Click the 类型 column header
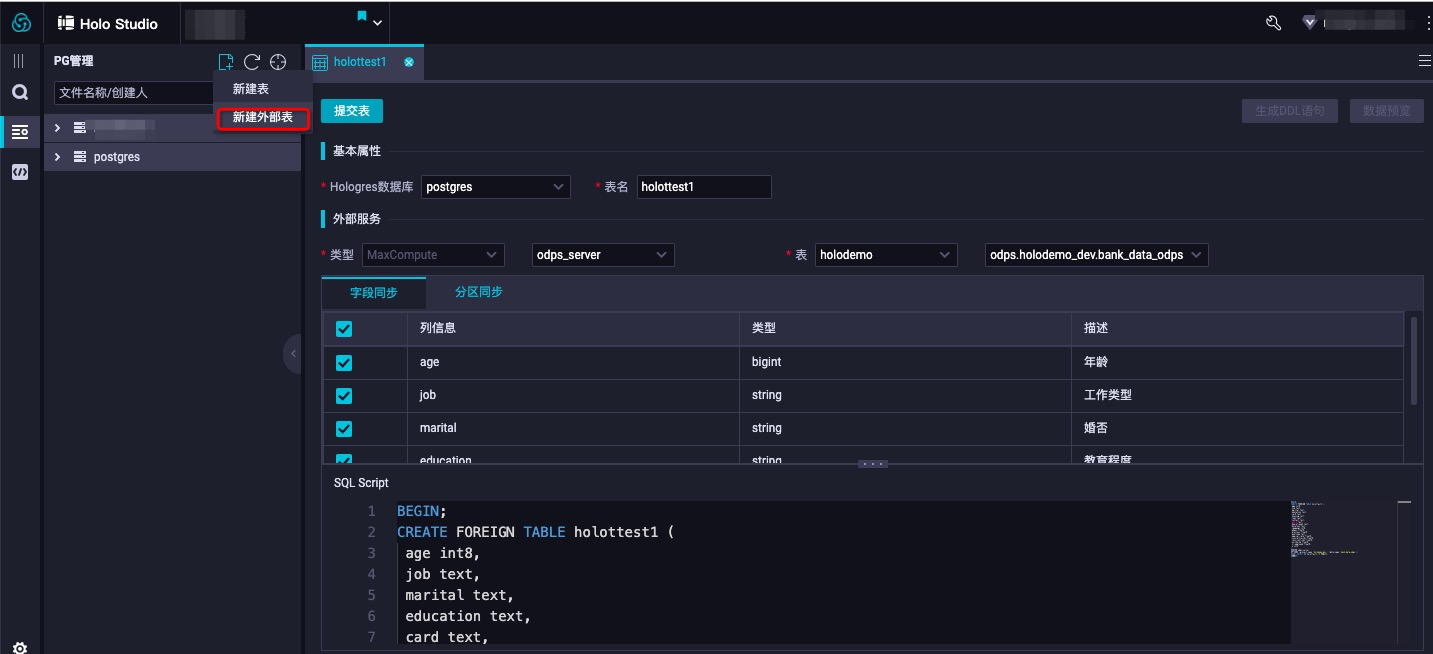Image resolution: width=1433 pixels, height=654 pixels. [x=905, y=328]
